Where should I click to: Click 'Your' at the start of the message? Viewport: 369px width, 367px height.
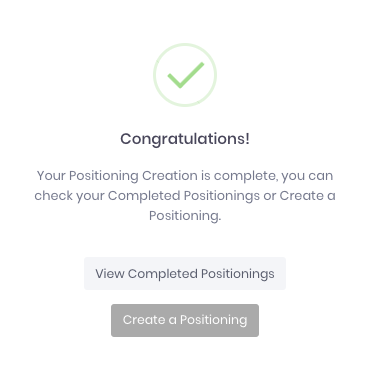point(51,176)
